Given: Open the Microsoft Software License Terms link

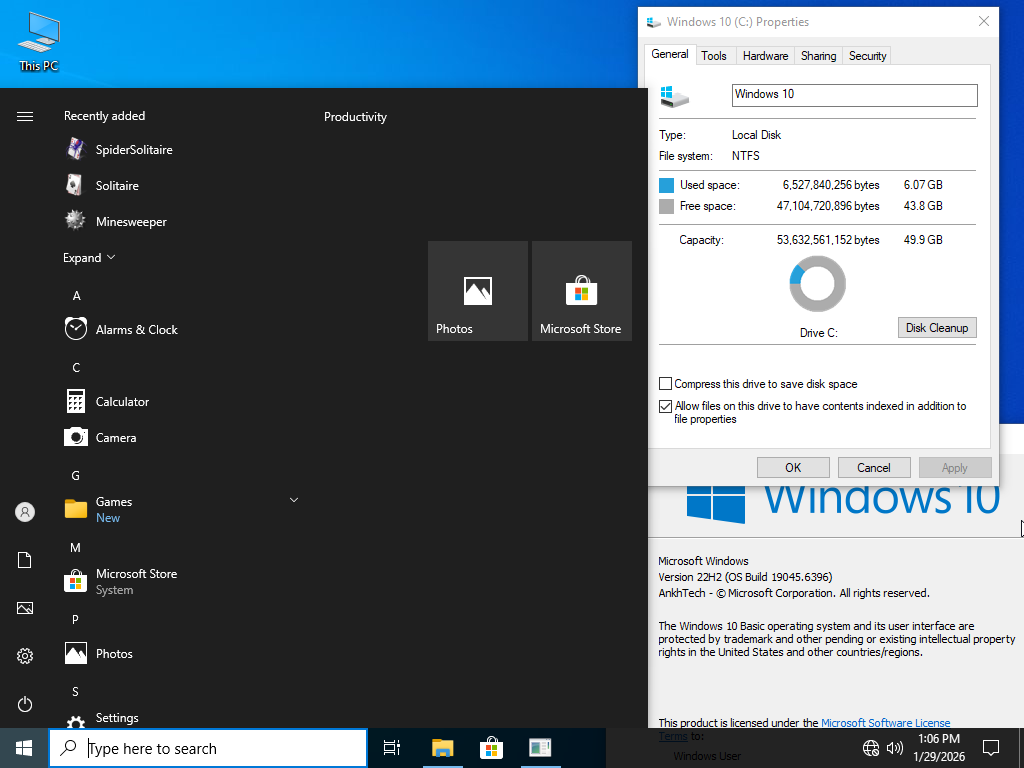Looking at the screenshot, I should click(884, 722).
